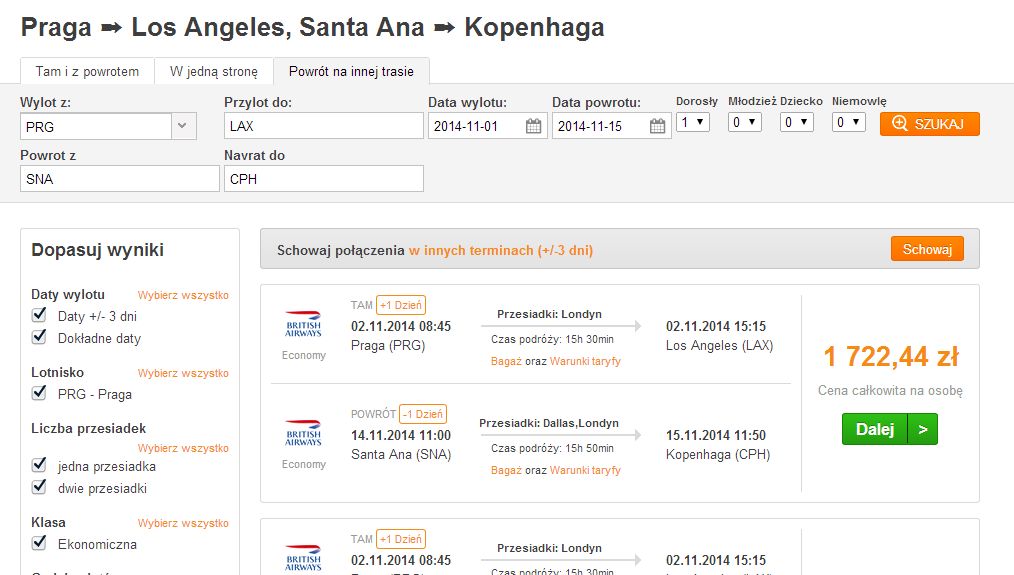1014x575 pixels.
Task: Click Wybierz wszystko next to Daty wylotu
Action: pyautogui.click(x=183, y=295)
